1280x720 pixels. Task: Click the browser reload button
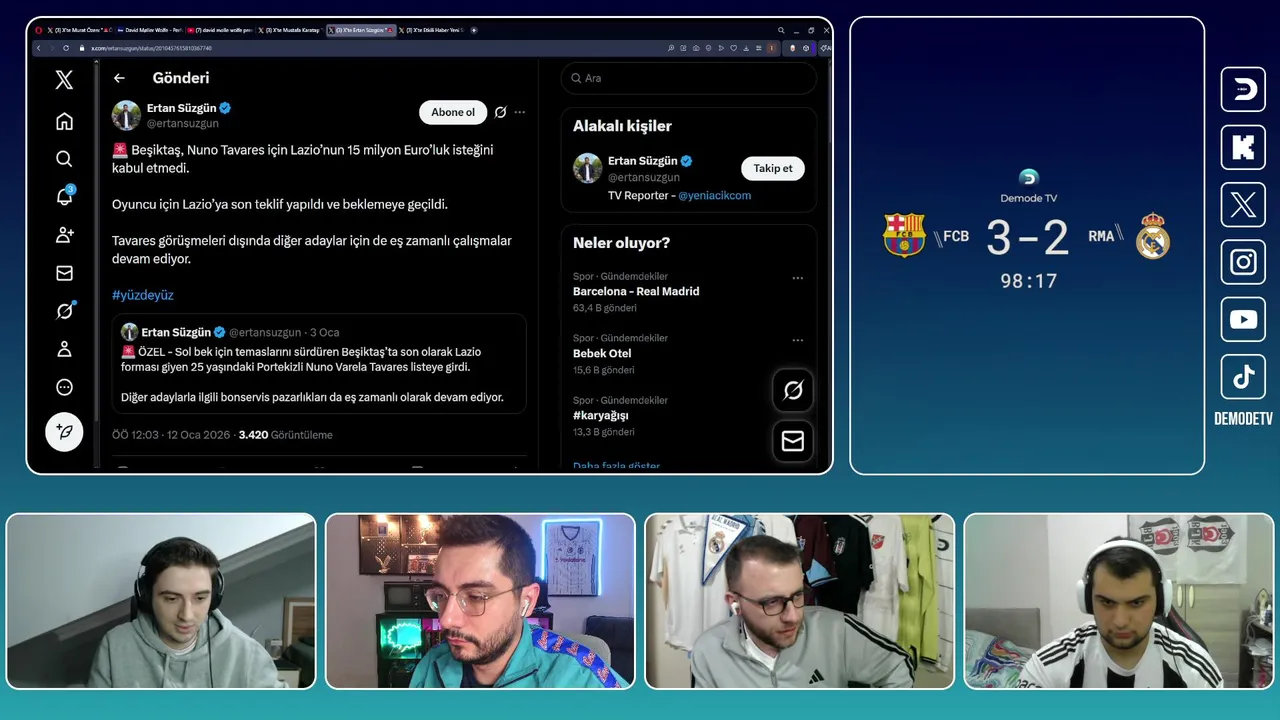pos(66,48)
